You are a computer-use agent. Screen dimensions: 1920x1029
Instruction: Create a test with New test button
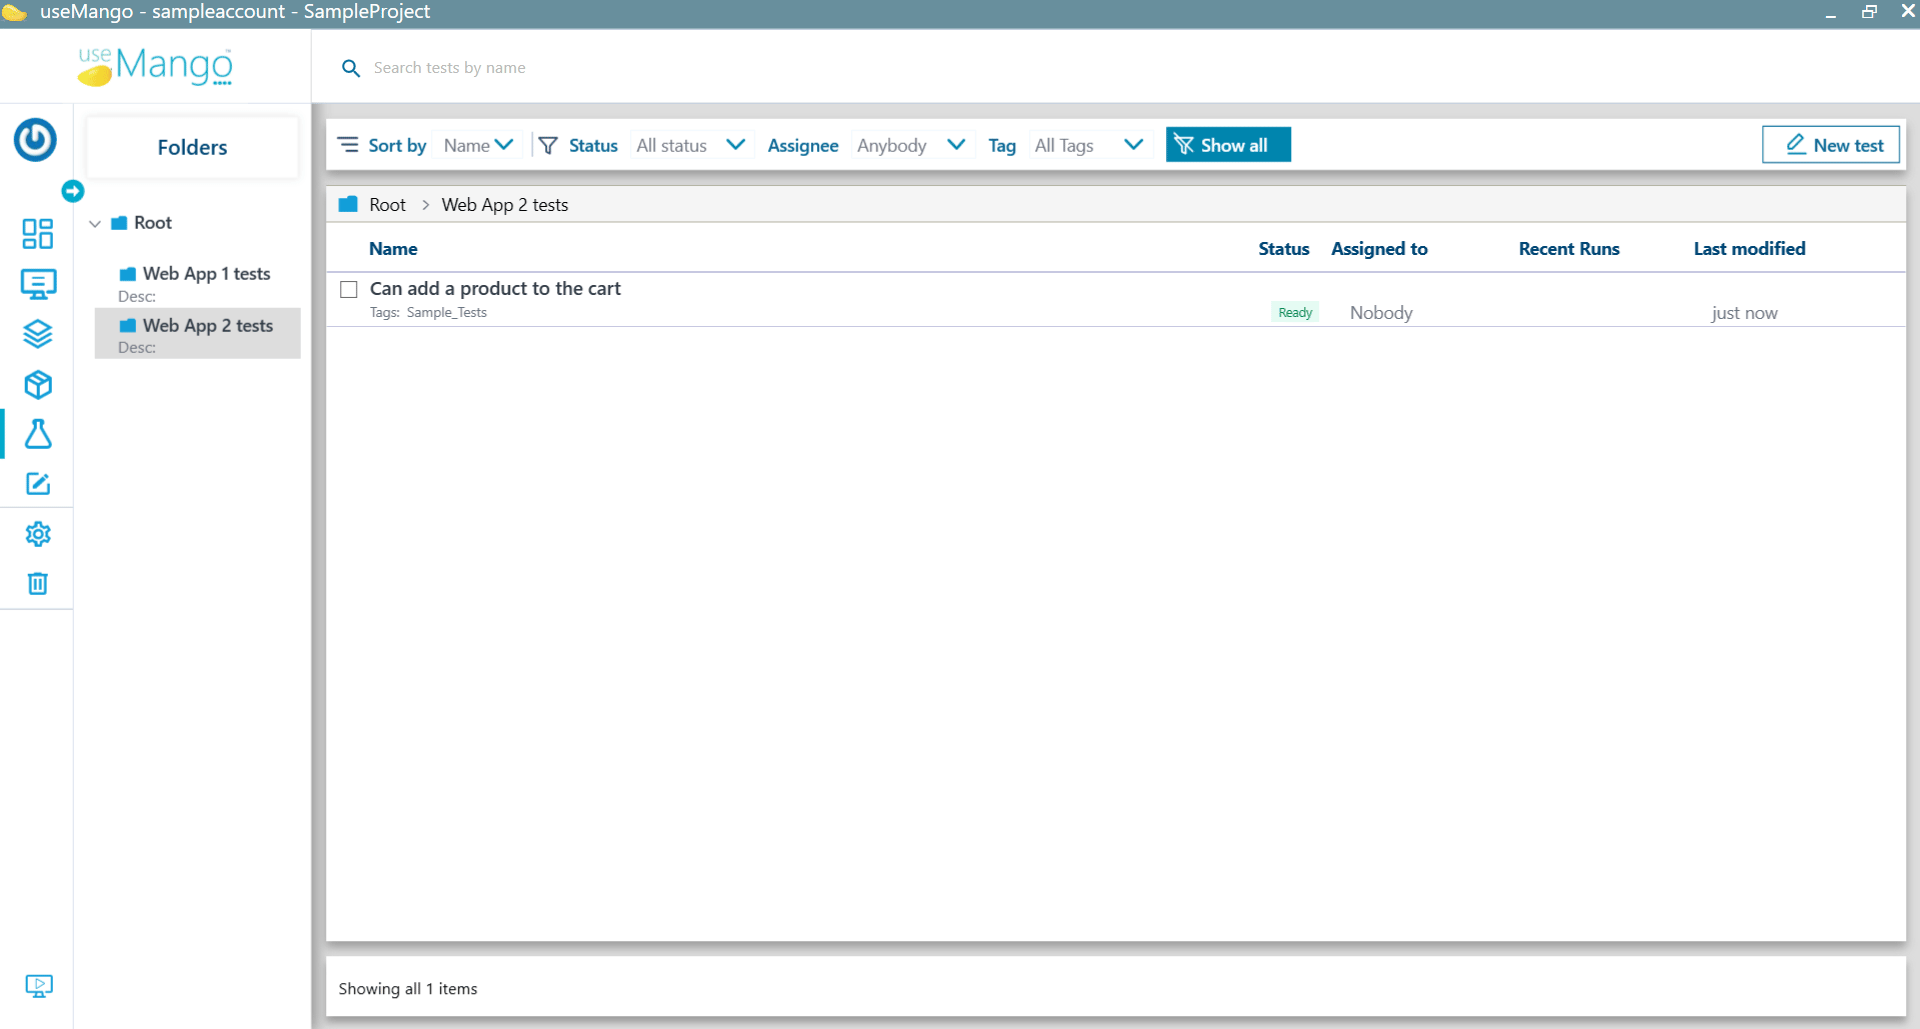coord(1830,145)
